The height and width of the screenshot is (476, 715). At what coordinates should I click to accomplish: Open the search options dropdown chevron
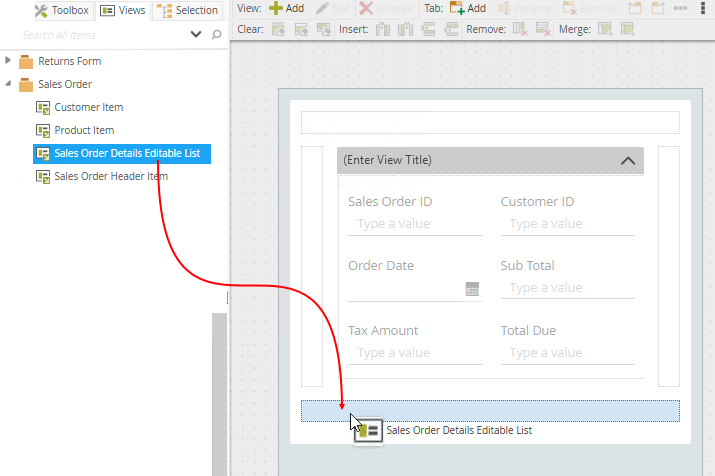[x=196, y=34]
